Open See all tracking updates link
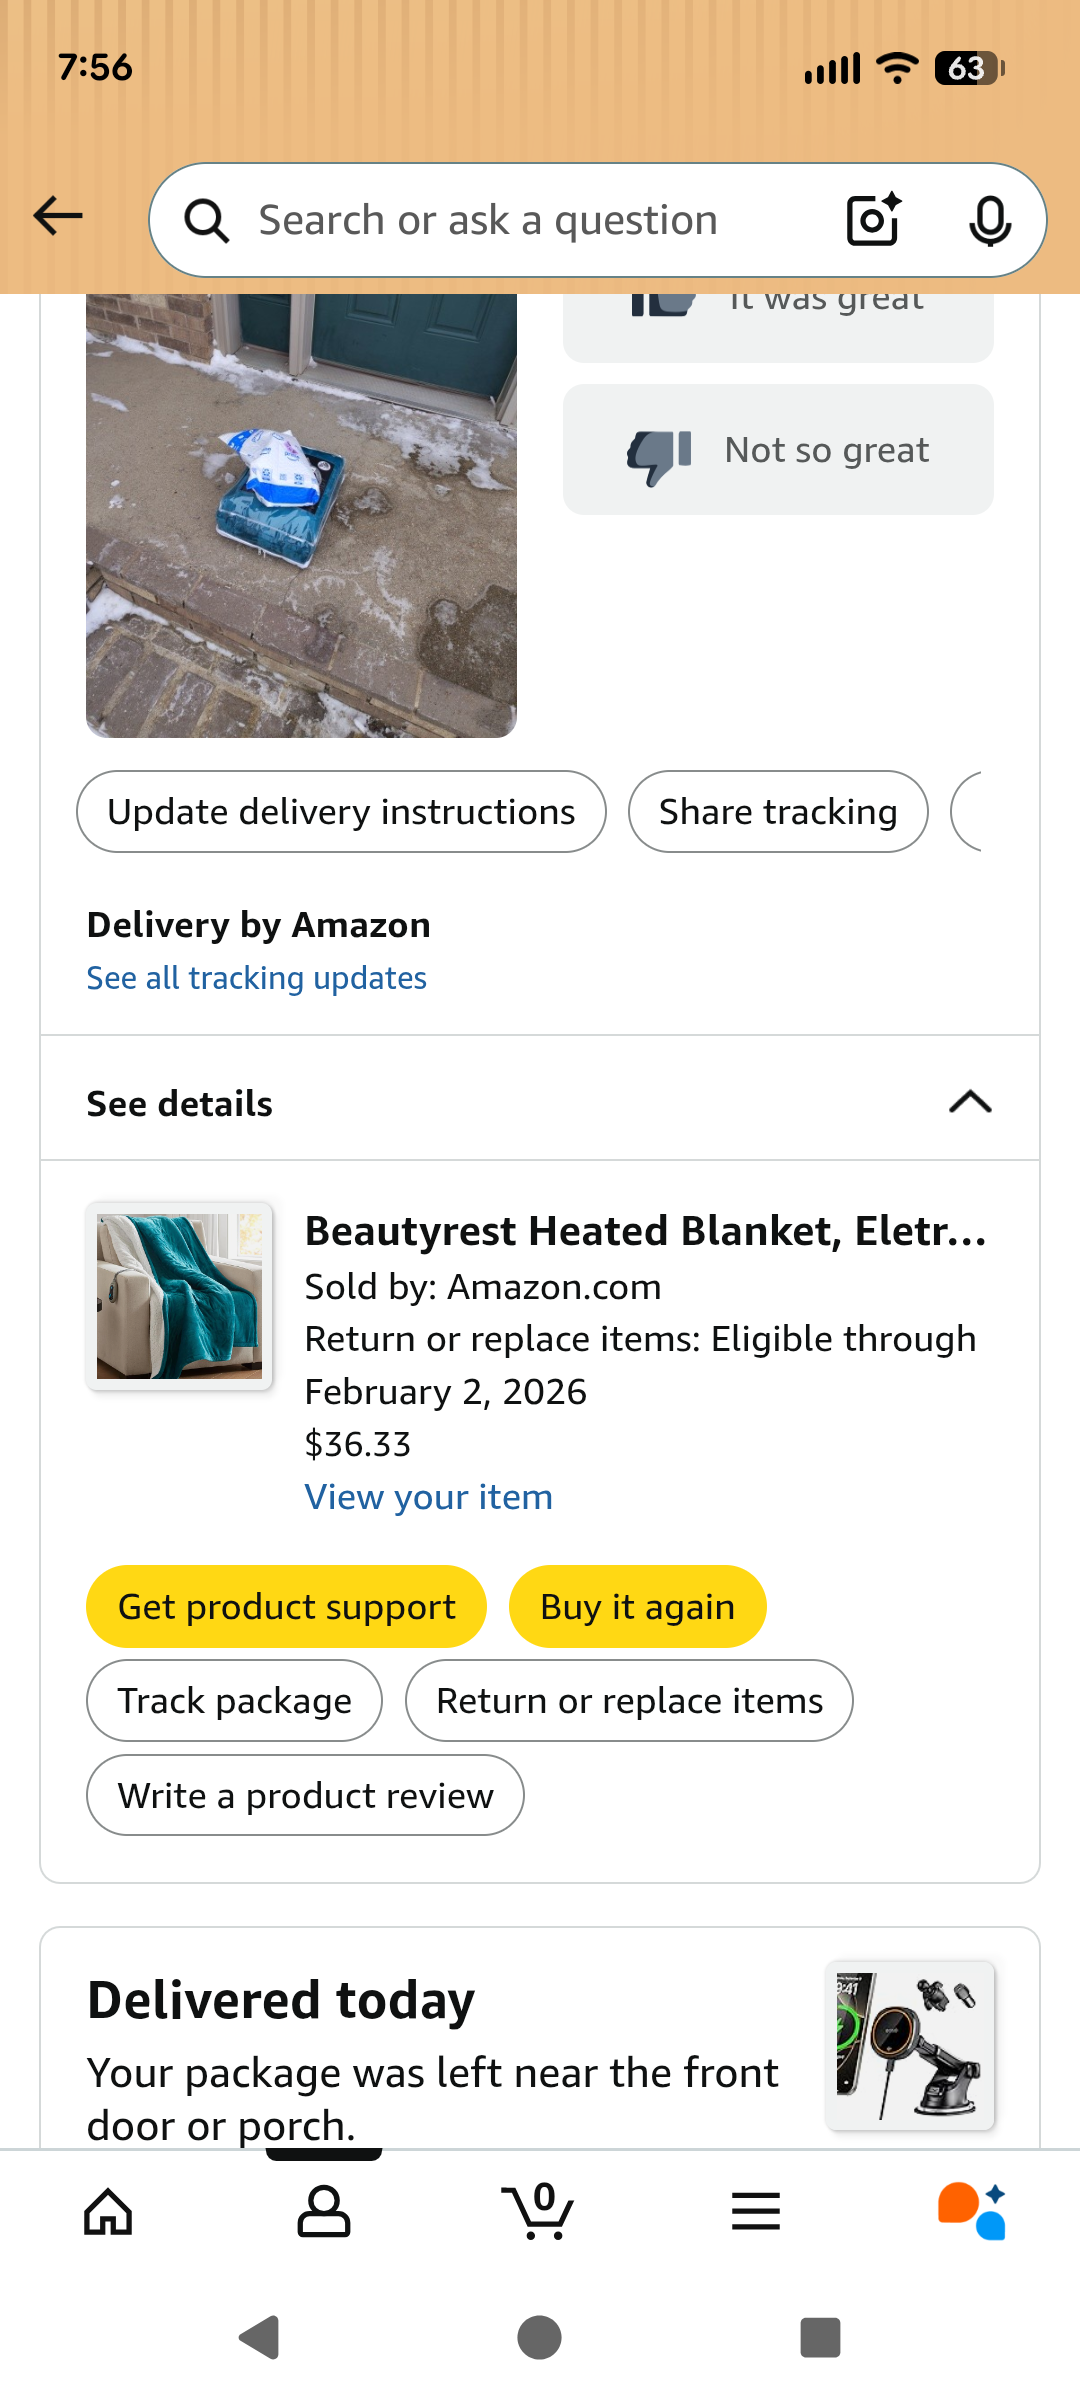Viewport: 1080px width, 2400px height. click(x=257, y=978)
